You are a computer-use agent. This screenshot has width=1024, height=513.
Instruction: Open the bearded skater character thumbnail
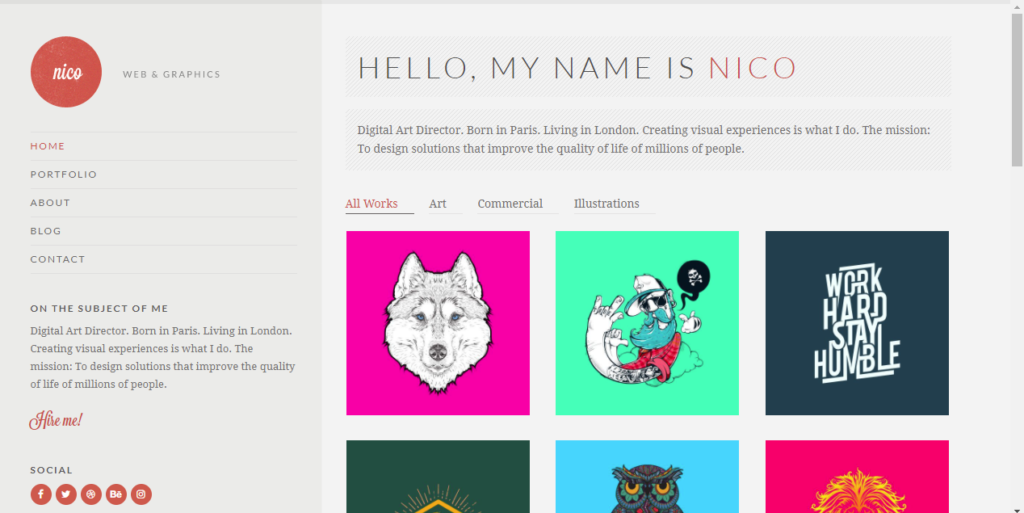click(647, 323)
